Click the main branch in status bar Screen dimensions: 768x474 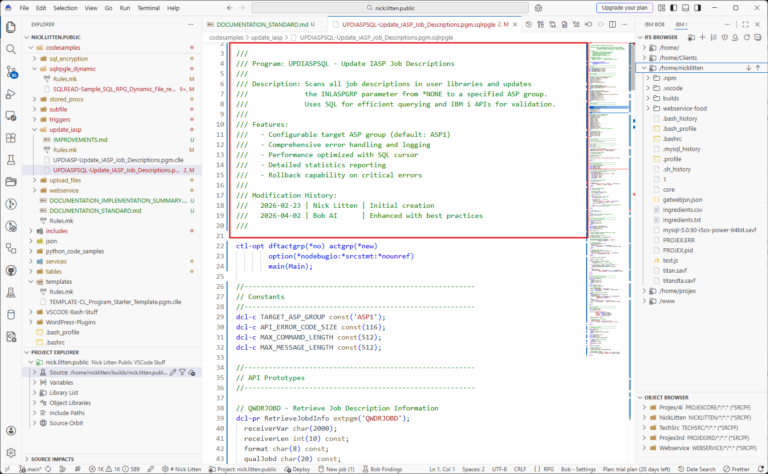click(30, 469)
